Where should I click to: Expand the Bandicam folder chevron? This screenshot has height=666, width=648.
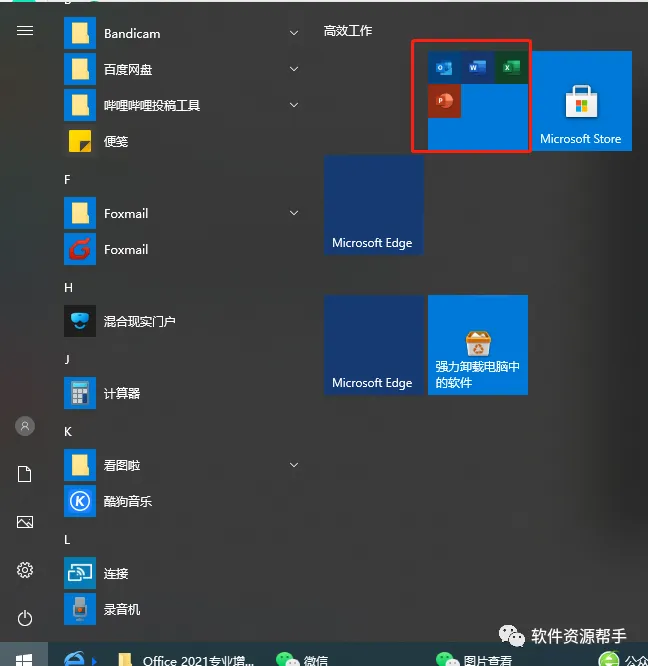pyautogui.click(x=294, y=33)
